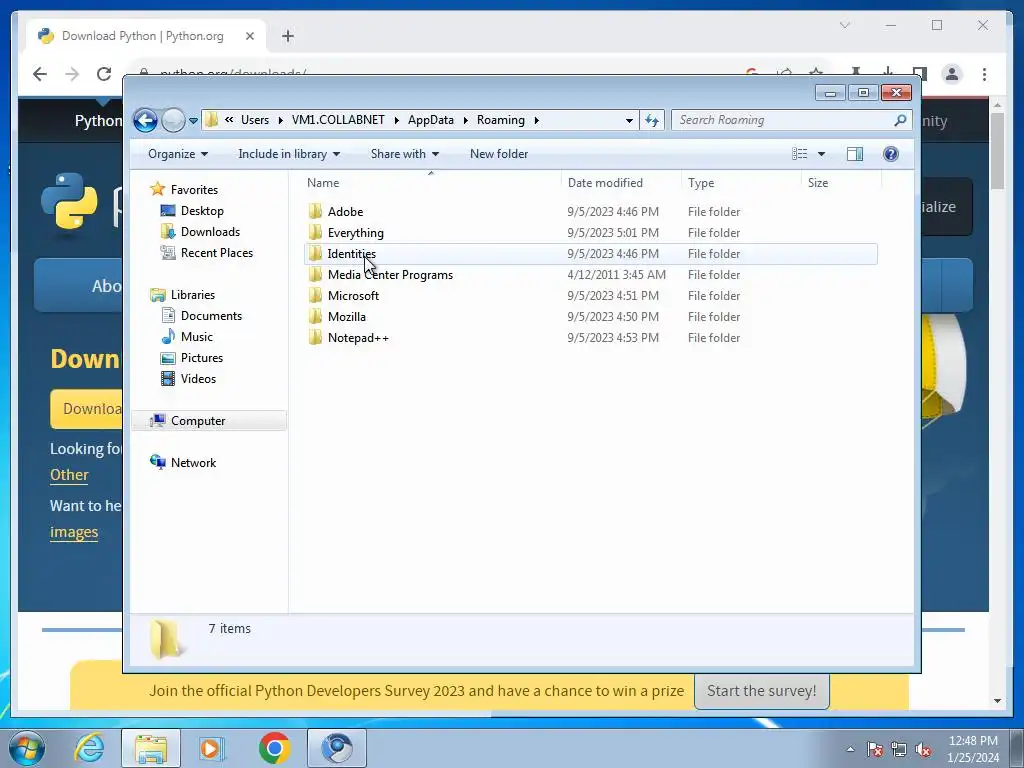Click the Action Center flag icon
This screenshot has width=1024, height=768.
(x=875, y=749)
